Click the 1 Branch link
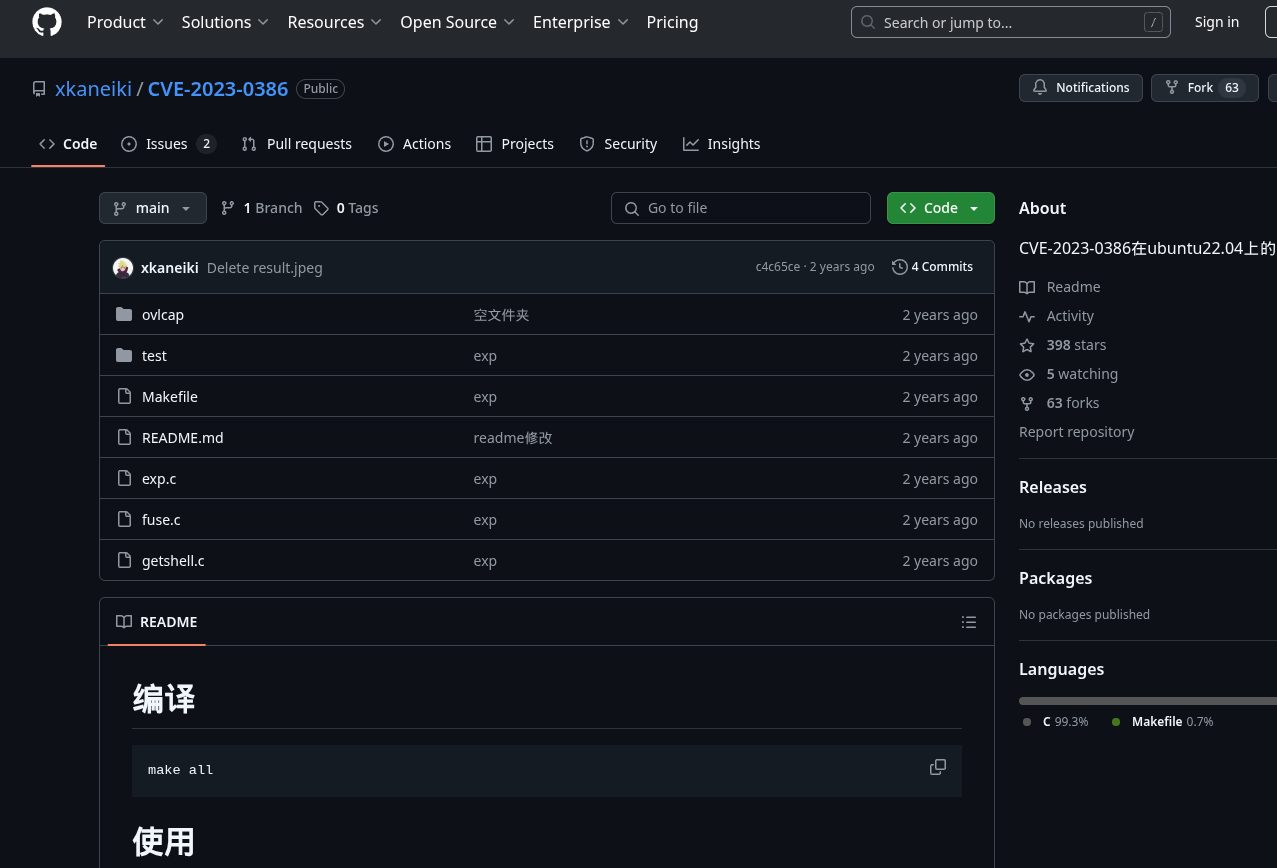Image resolution: width=1277 pixels, height=868 pixels. (261, 208)
